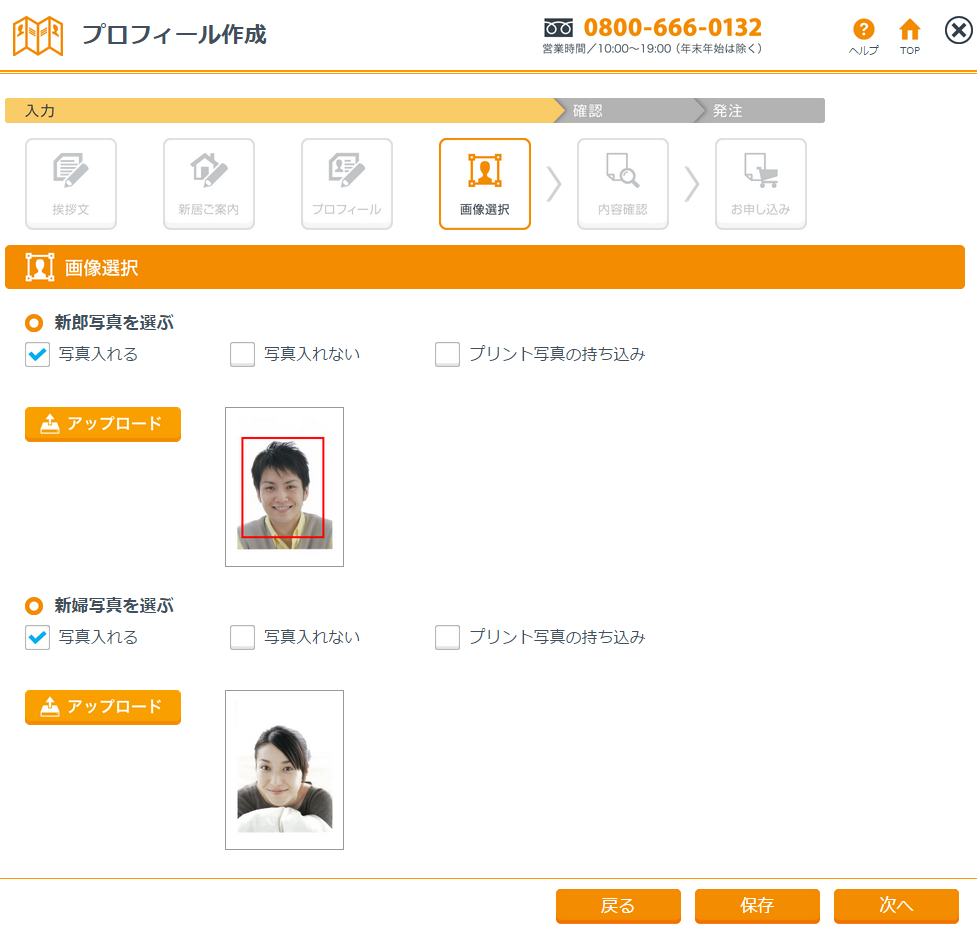Close the profile creation window
This screenshot has height=939, width=977.
coord(957,32)
